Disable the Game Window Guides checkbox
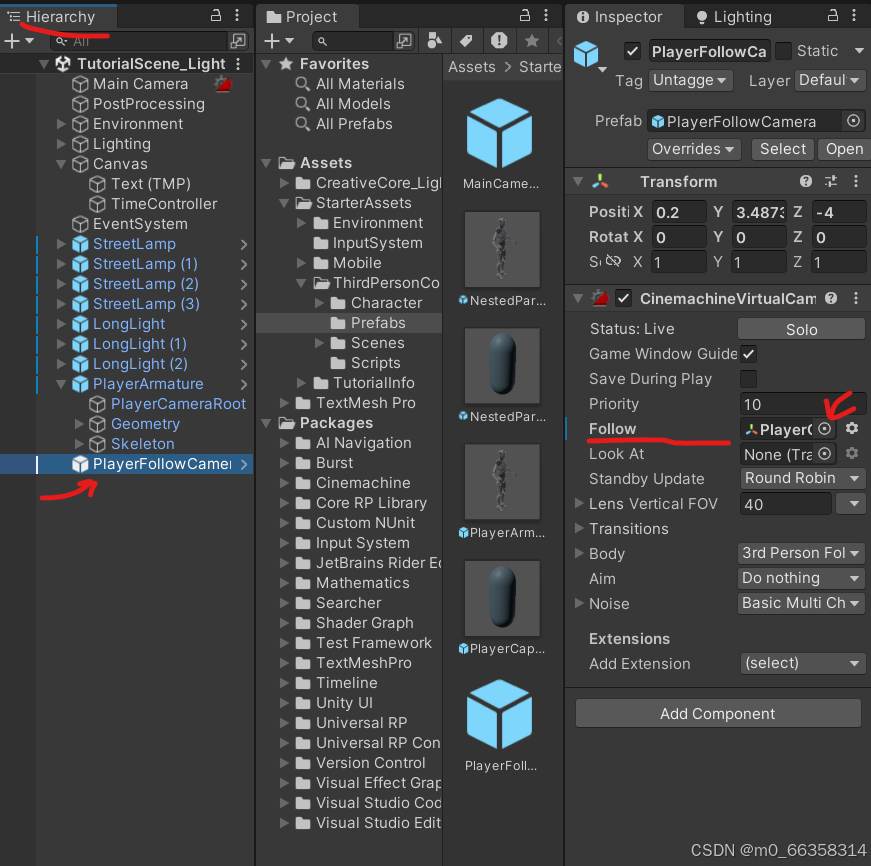Viewport: 871px width, 866px height. click(x=748, y=354)
